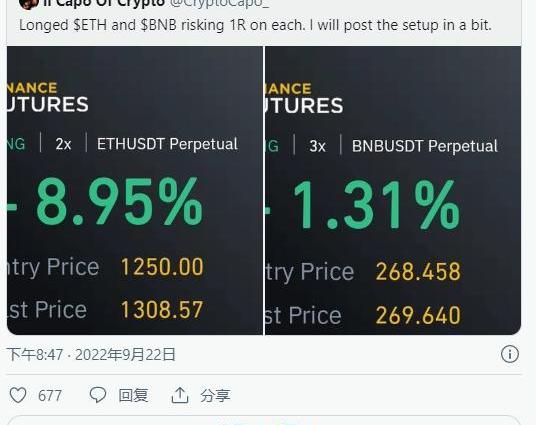Open the ETHUSDT Perpetual futures image

[135, 190]
